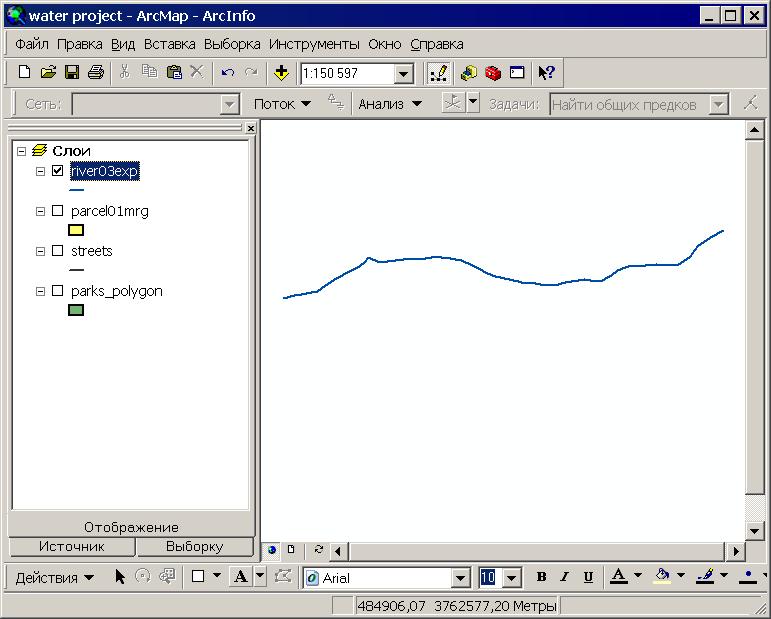Image resolution: width=771 pixels, height=619 pixels.
Task: Enable the streets layer checkbox
Action: pyautogui.click(x=58, y=251)
